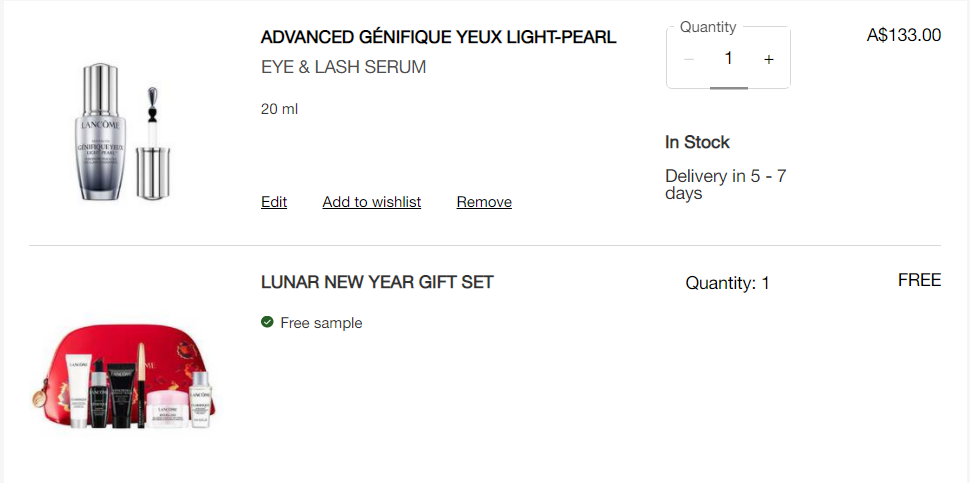Remove the Génifique serum from cart
The height and width of the screenshot is (483, 970).
(484, 202)
